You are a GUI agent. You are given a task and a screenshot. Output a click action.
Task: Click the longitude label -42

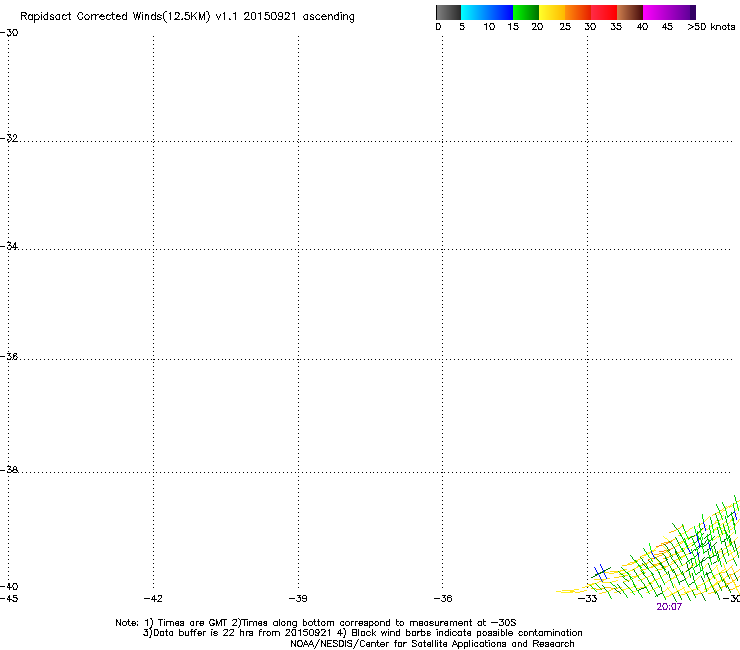tap(153, 599)
